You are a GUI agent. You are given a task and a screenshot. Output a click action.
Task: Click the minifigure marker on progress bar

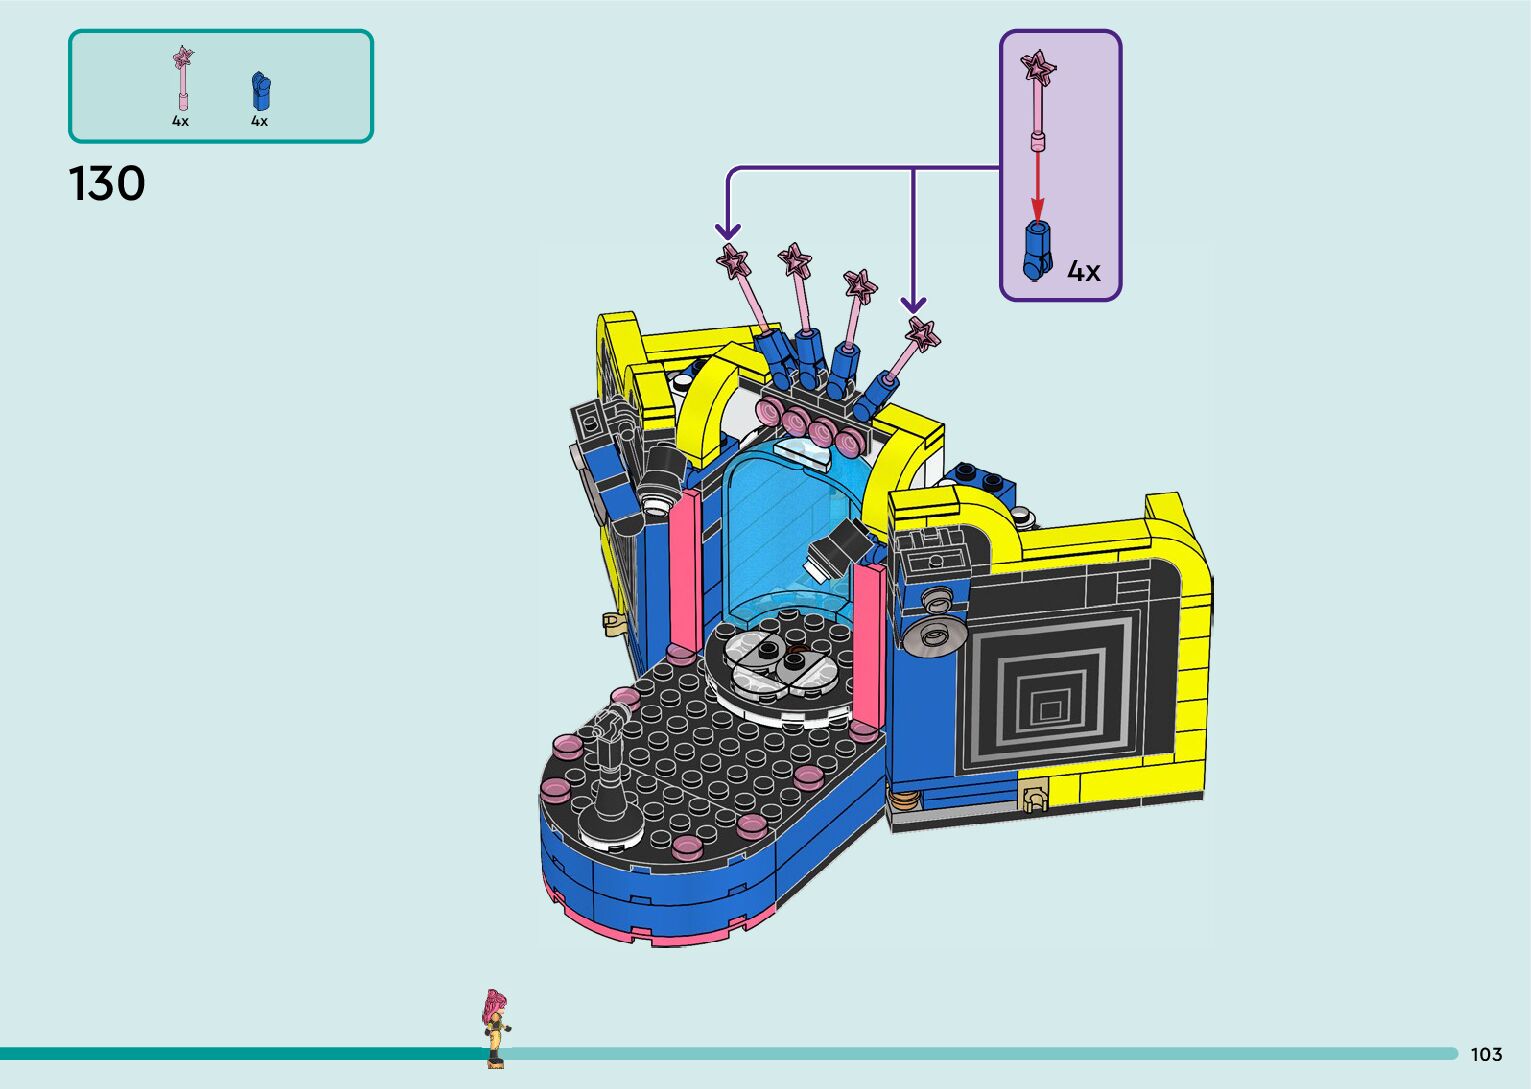[495, 1028]
